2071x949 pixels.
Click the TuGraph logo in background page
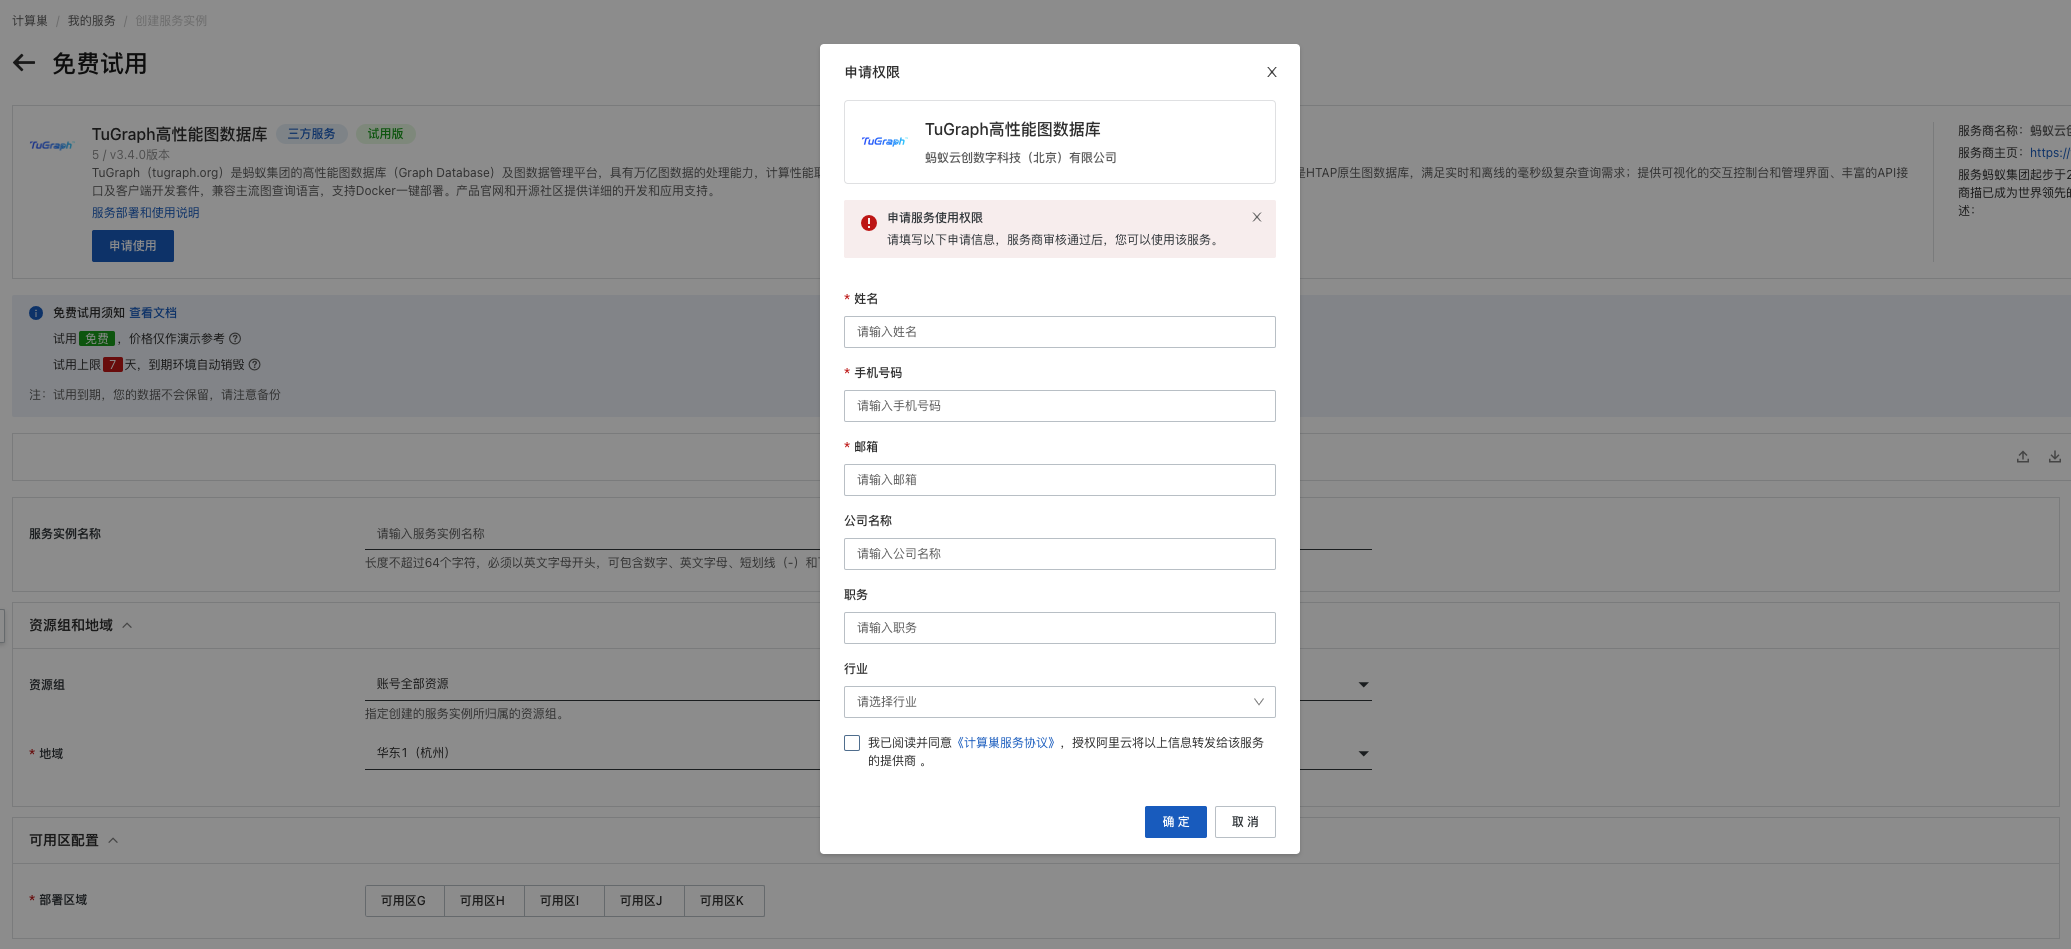tap(51, 146)
